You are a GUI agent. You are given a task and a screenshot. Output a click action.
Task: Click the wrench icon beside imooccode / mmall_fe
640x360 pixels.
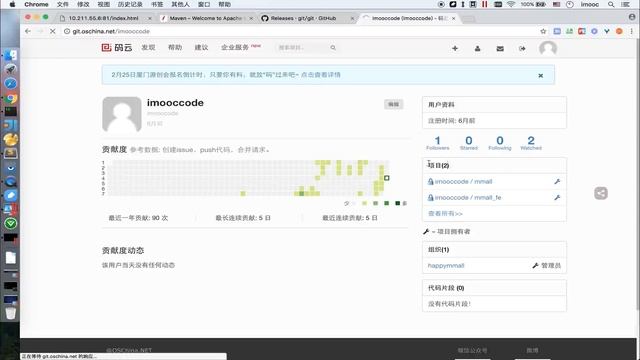point(557,198)
